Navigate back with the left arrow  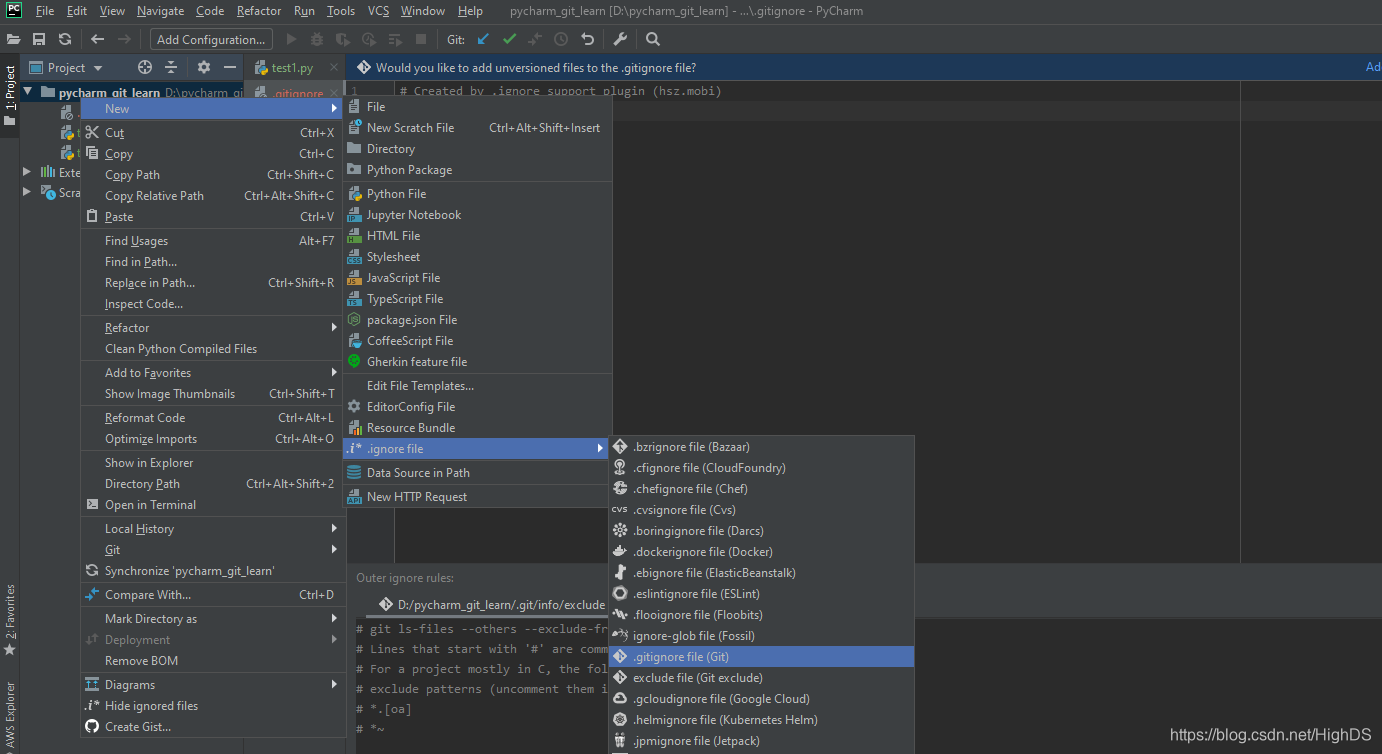coord(97,39)
